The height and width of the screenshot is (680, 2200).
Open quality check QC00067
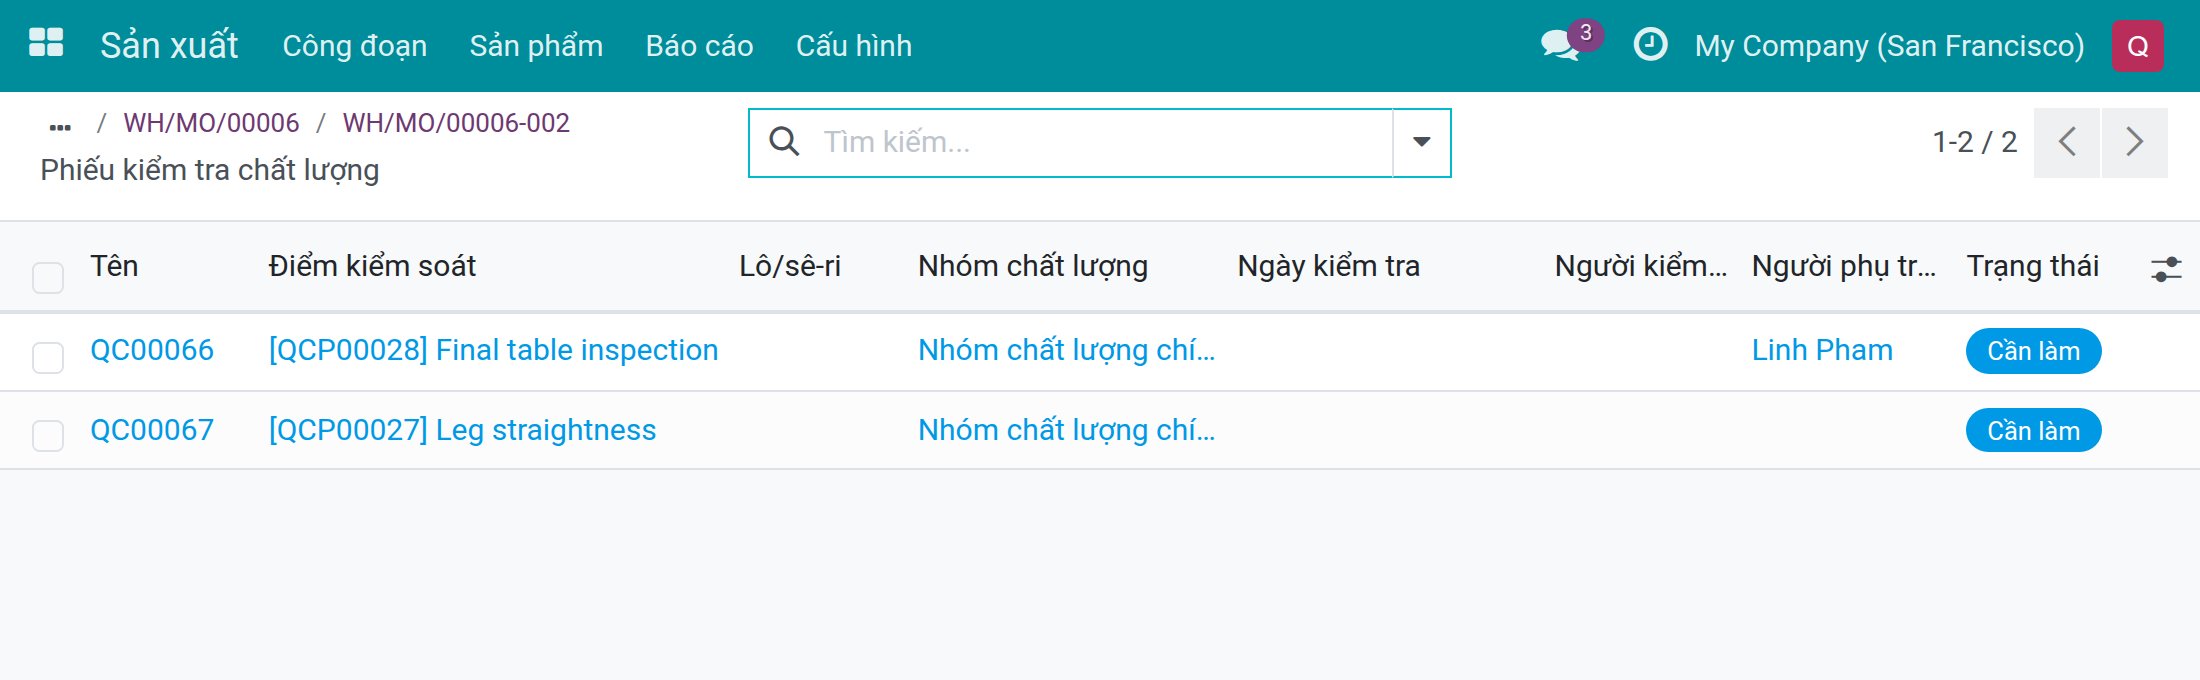click(x=152, y=430)
